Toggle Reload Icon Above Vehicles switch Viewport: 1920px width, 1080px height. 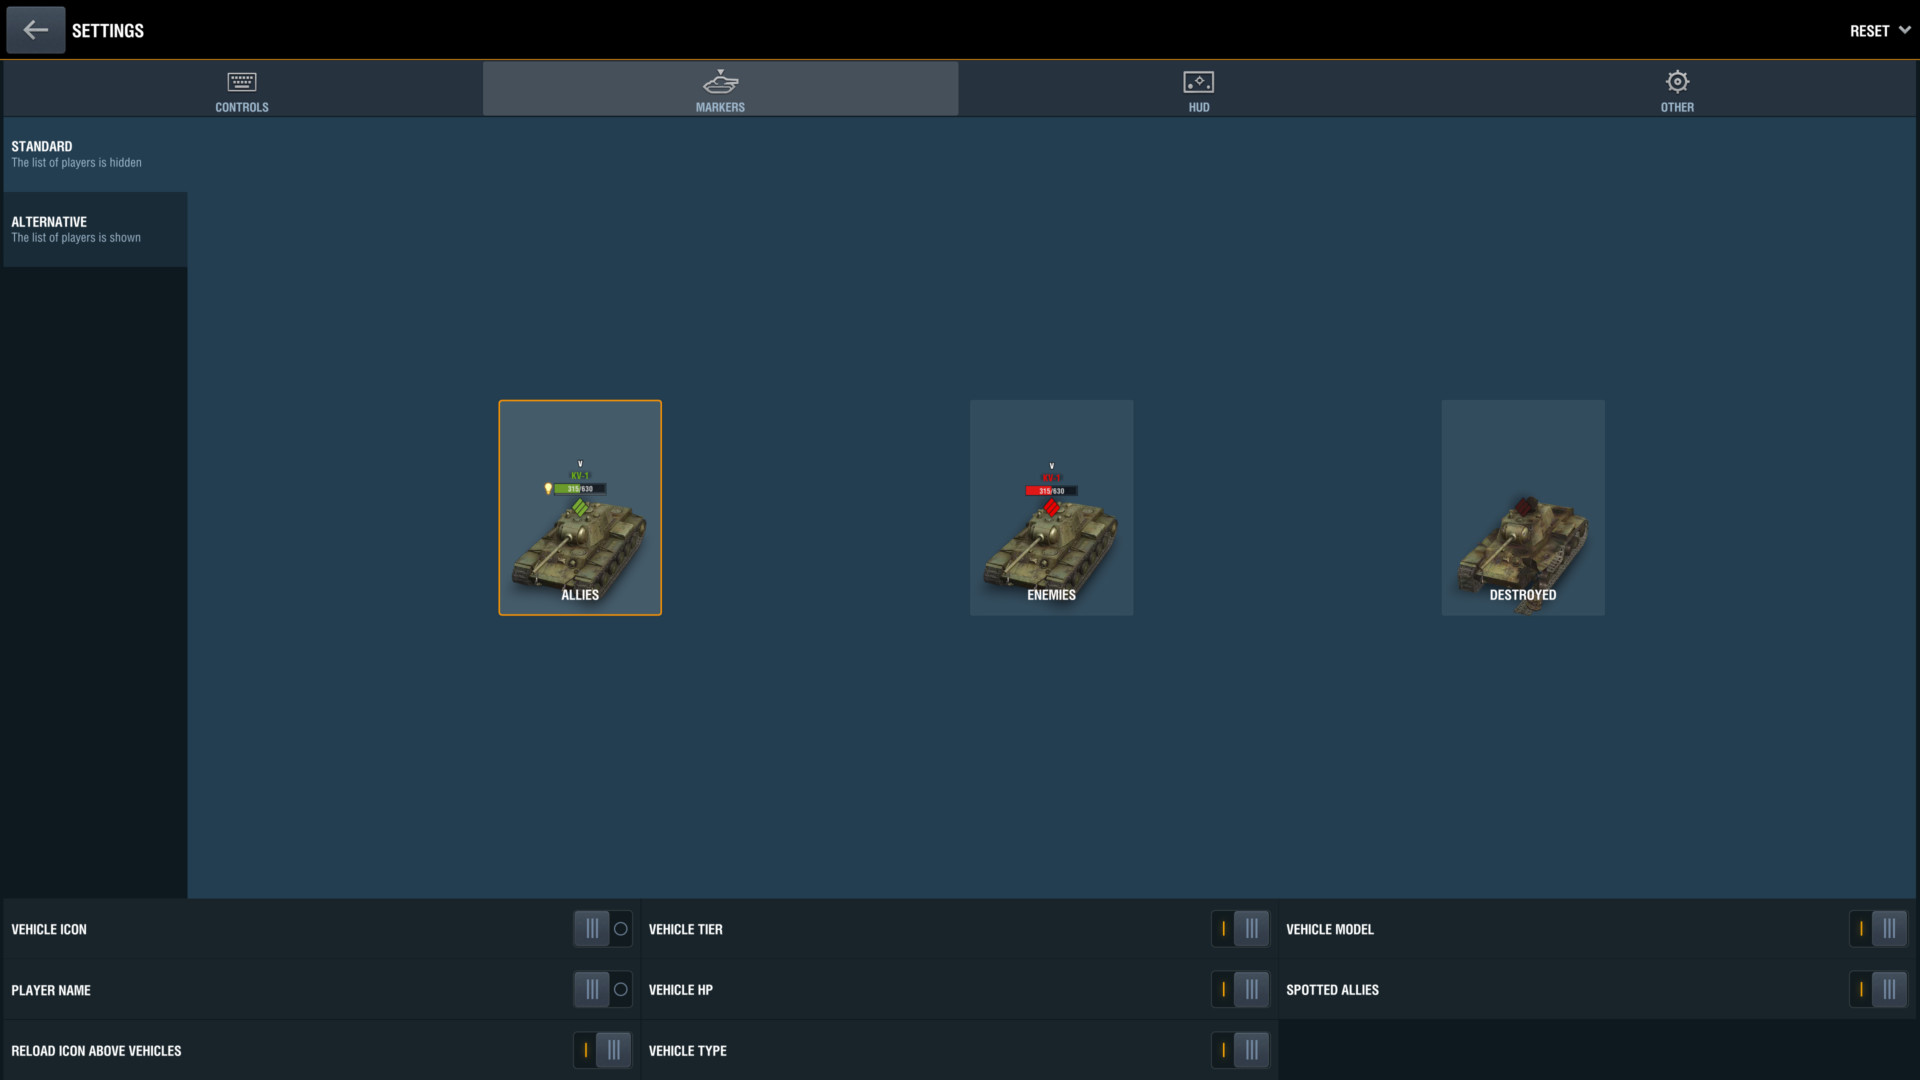pyautogui.click(x=603, y=1050)
